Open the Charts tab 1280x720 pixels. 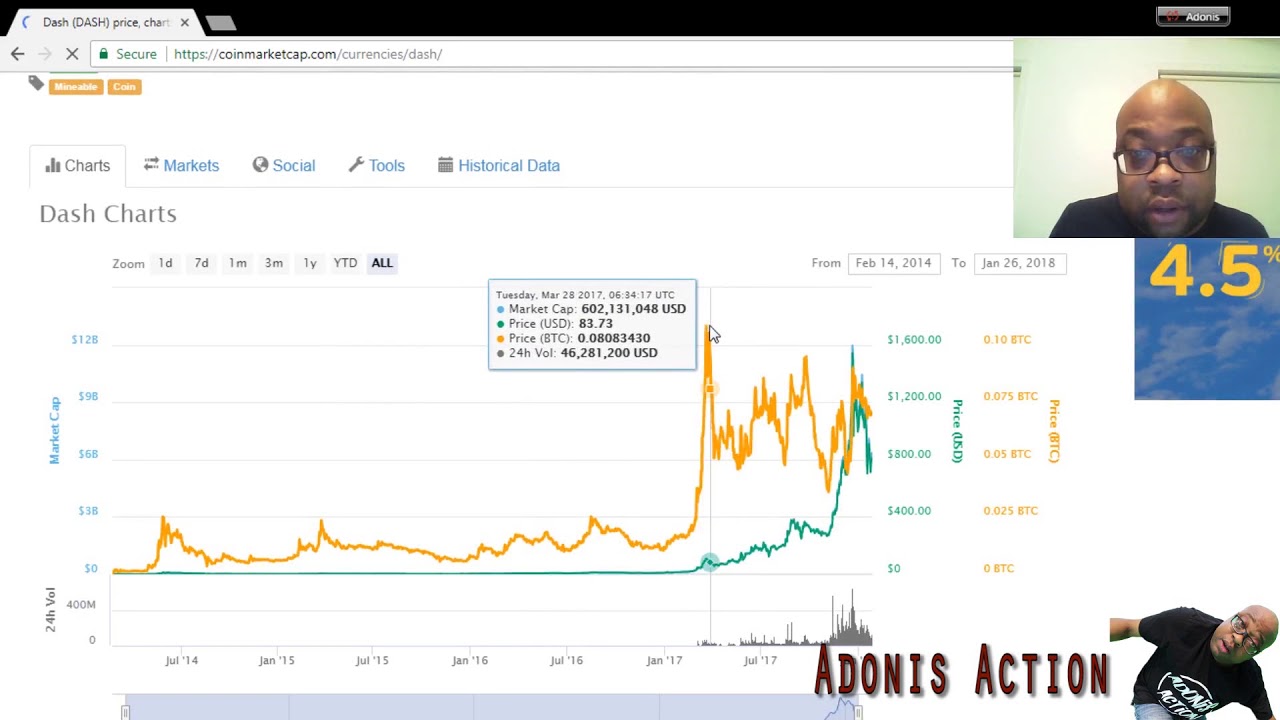[x=78, y=166]
